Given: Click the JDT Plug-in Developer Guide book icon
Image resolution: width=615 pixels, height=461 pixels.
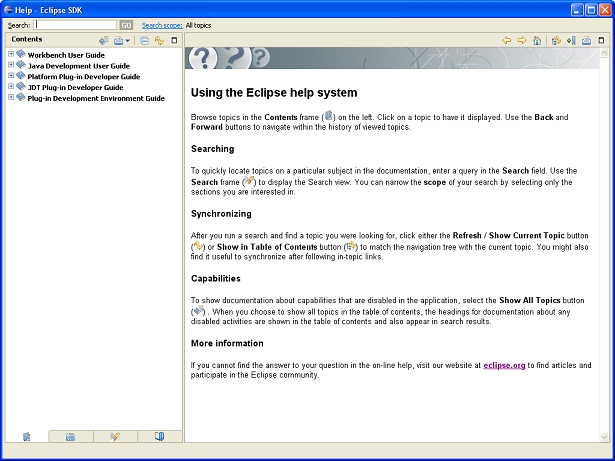Looking at the screenshot, I should 21,86.
